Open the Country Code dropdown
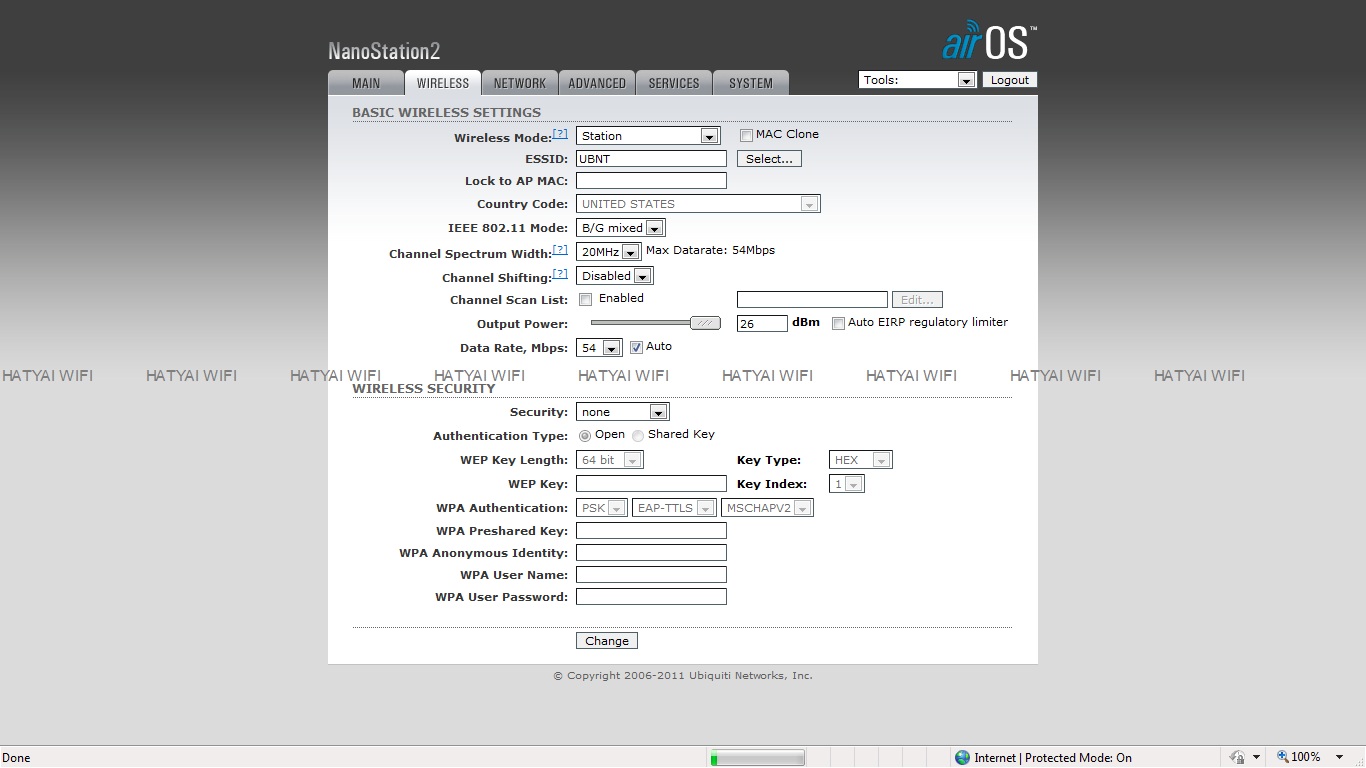The width and height of the screenshot is (1366, 768). pos(698,204)
